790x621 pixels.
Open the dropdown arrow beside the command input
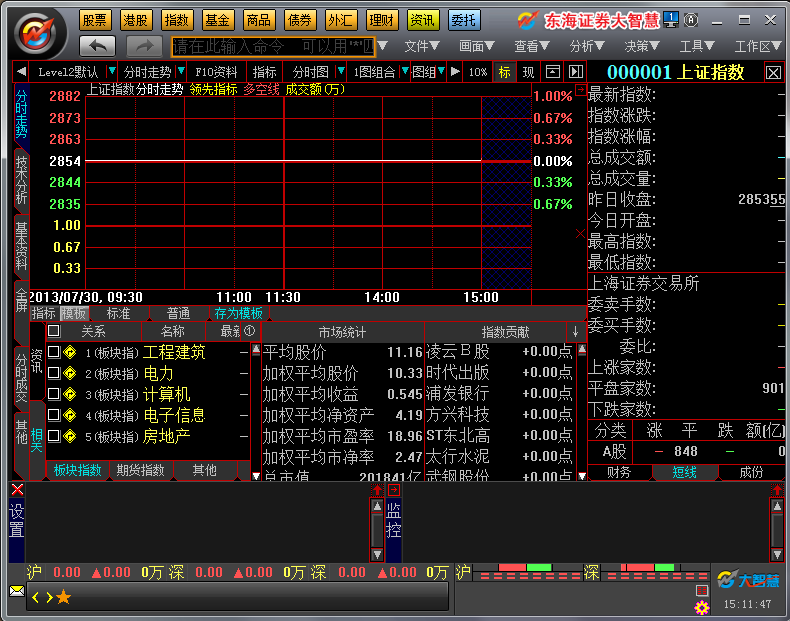click(x=382, y=46)
